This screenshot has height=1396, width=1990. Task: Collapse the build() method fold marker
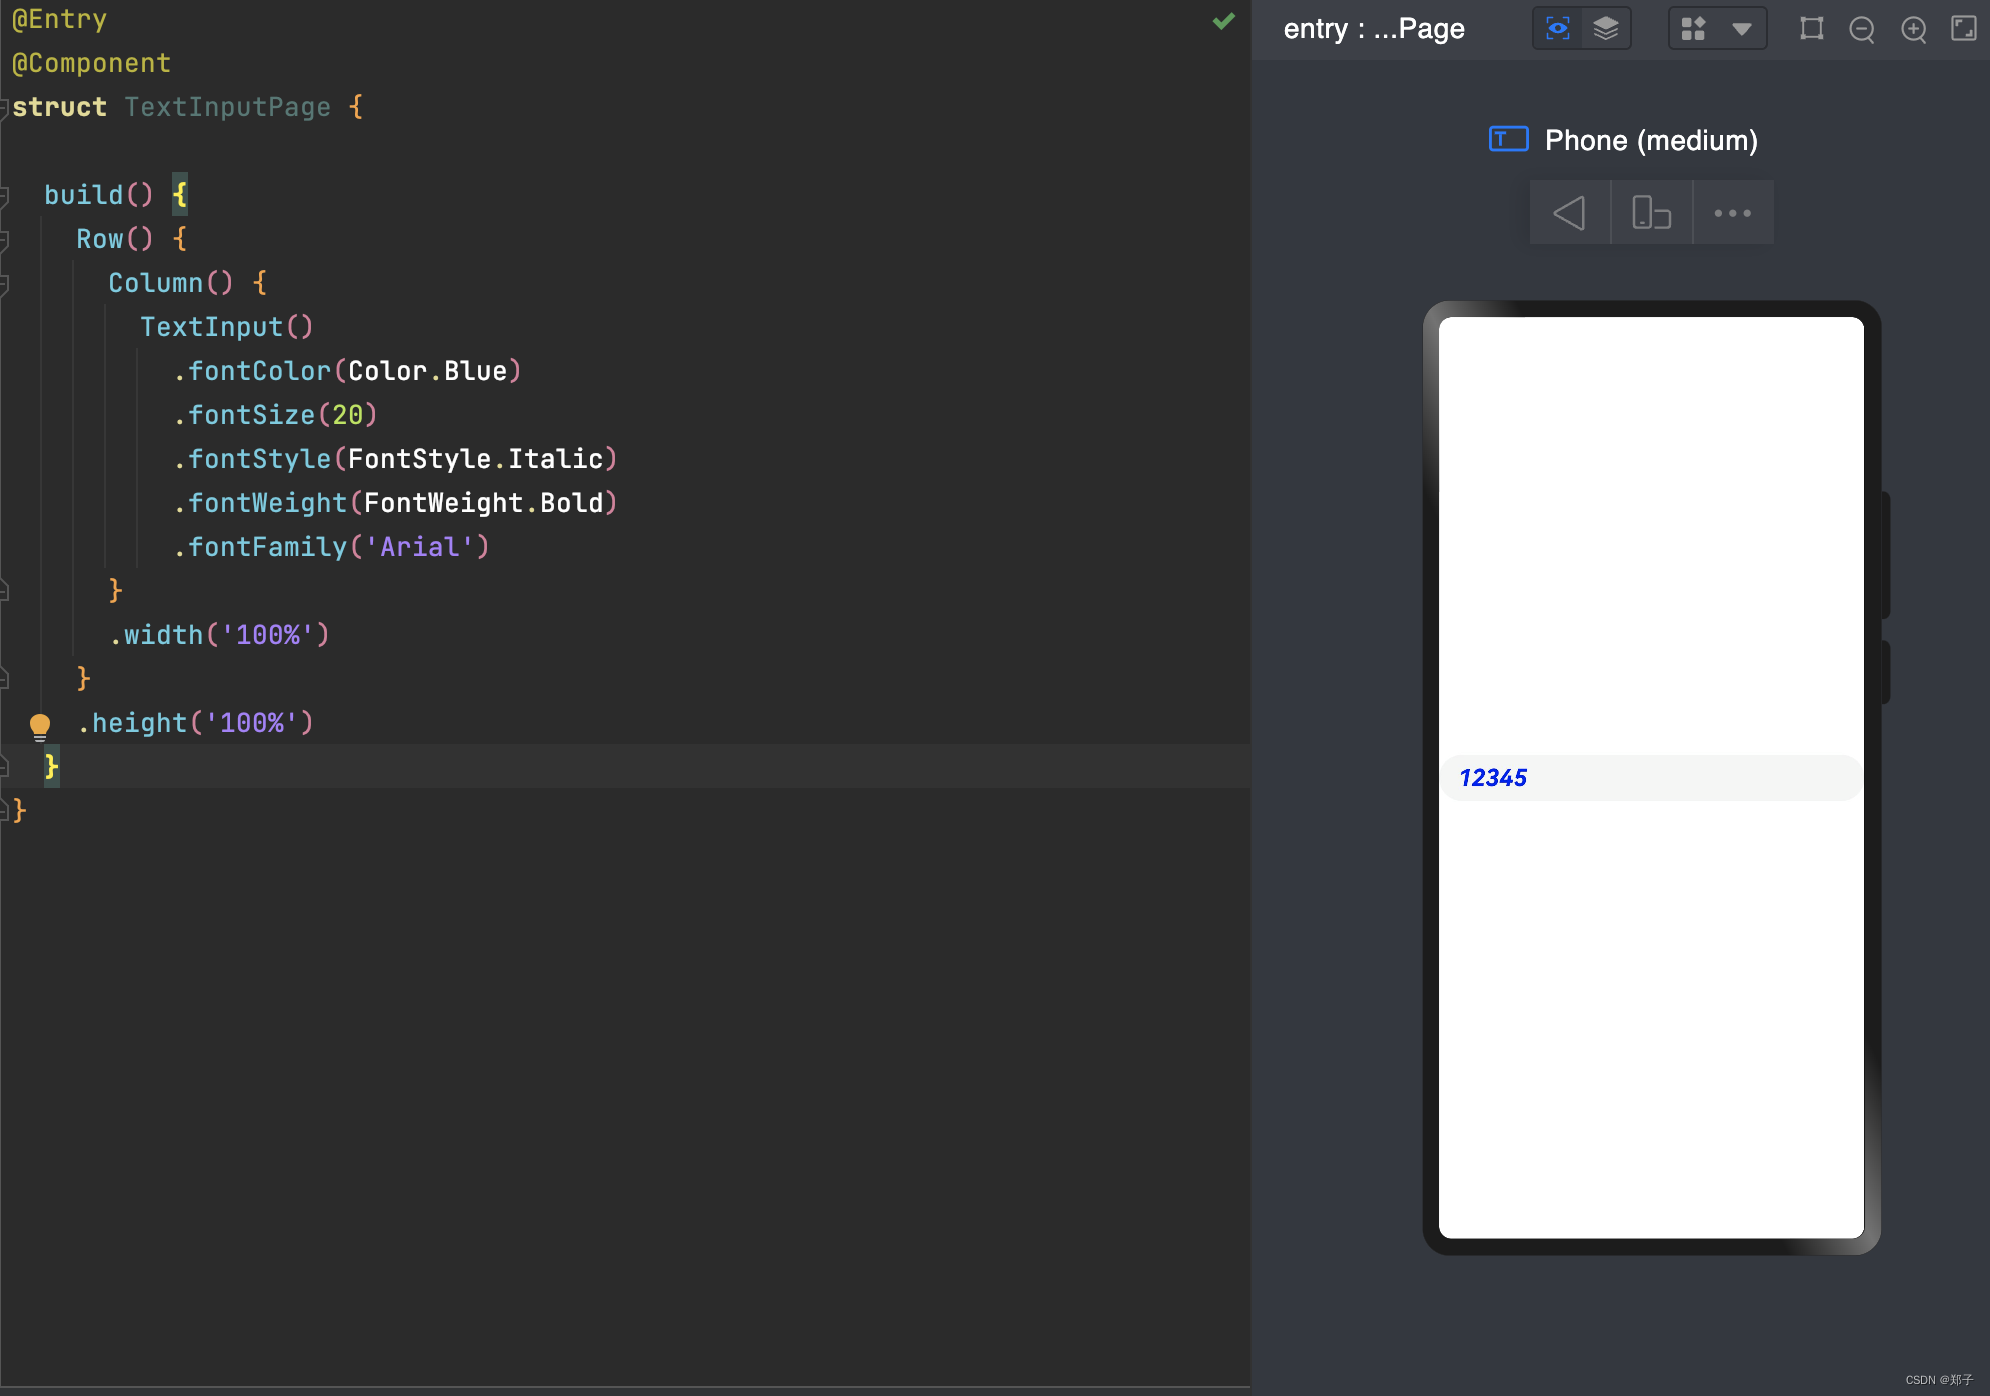point(5,196)
